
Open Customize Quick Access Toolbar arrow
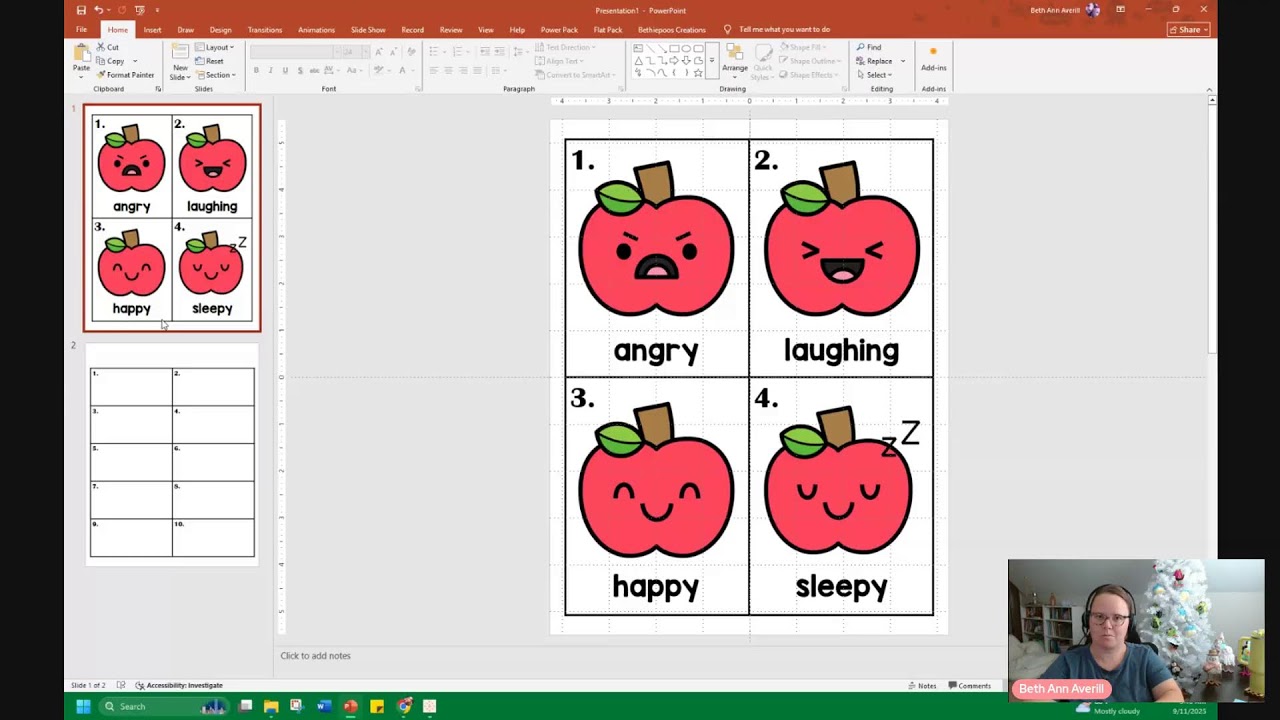[157, 10]
